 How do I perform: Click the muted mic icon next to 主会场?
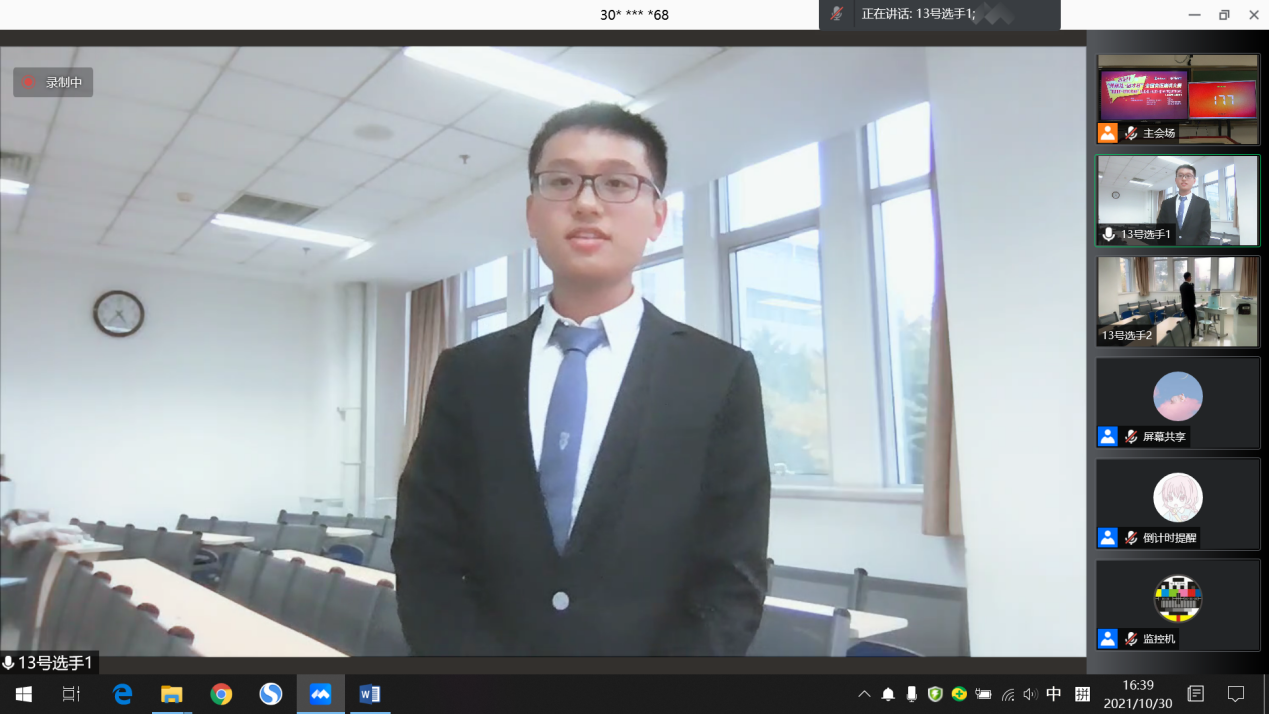(x=1131, y=133)
